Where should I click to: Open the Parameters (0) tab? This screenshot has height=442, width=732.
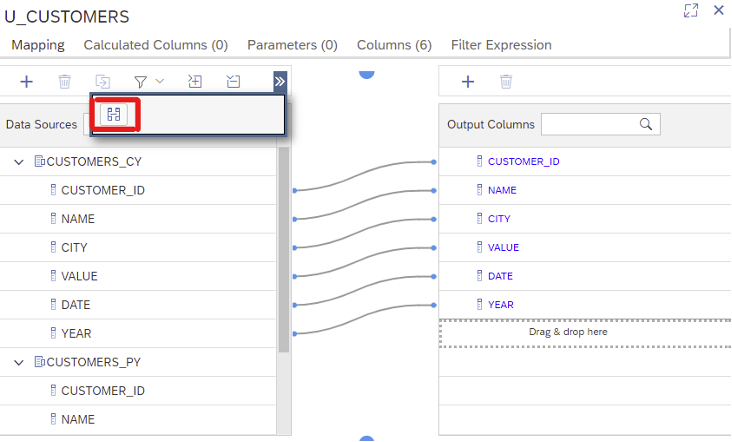(292, 45)
